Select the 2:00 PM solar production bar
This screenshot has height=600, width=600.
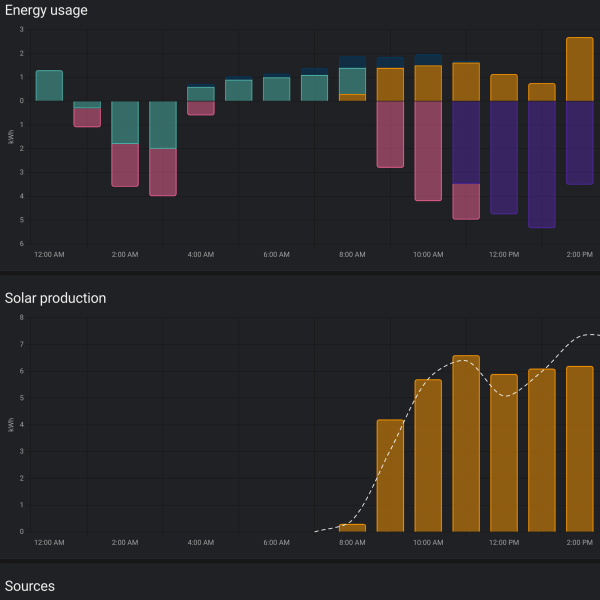(580, 449)
